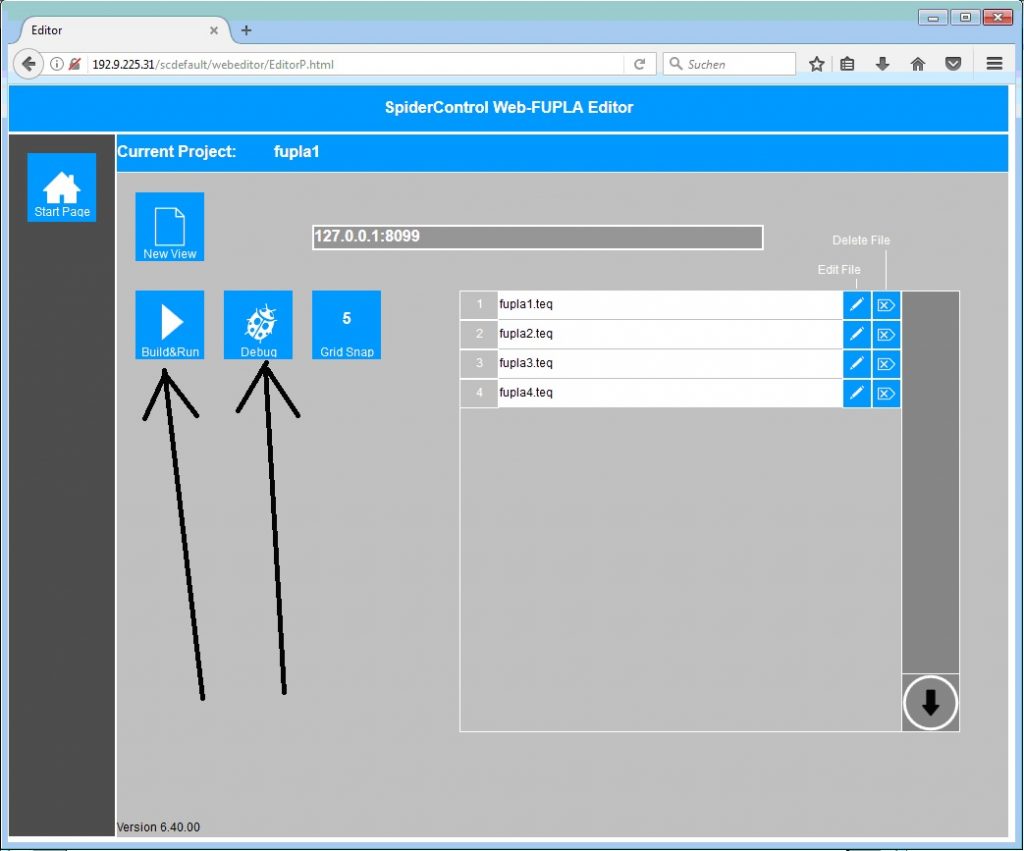The width and height of the screenshot is (1024, 851).
Task: Bookmark the page with the star icon
Action: click(x=817, y=63)
